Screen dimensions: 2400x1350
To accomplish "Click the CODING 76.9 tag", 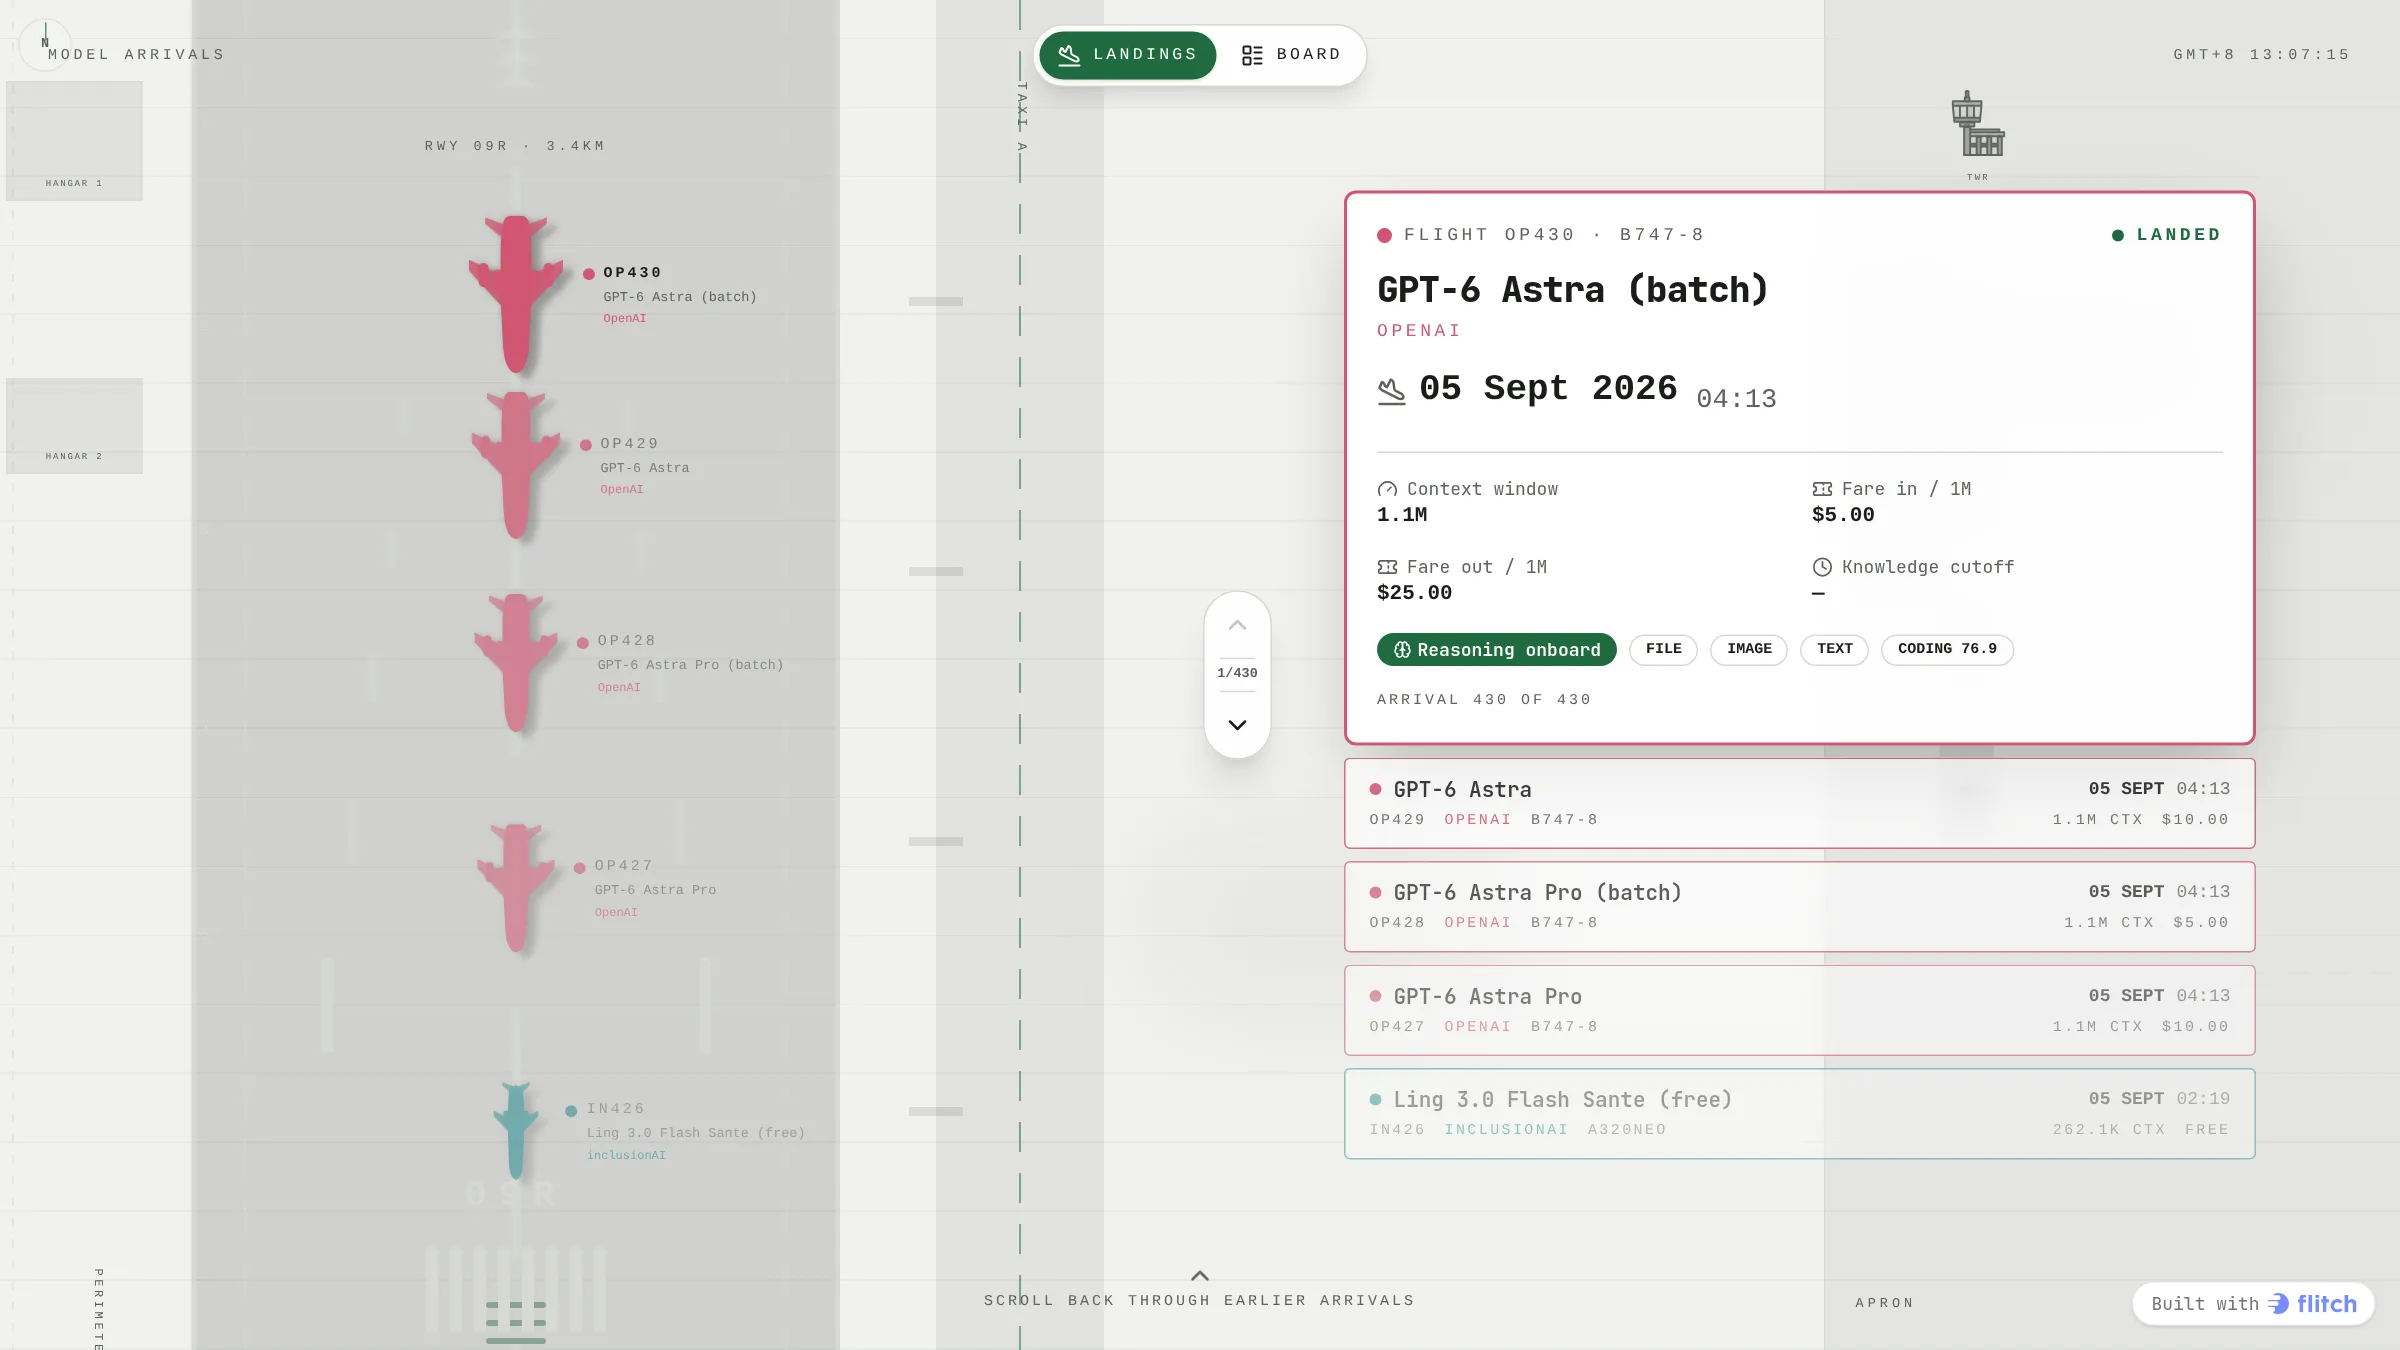I will click(1947, 649).
